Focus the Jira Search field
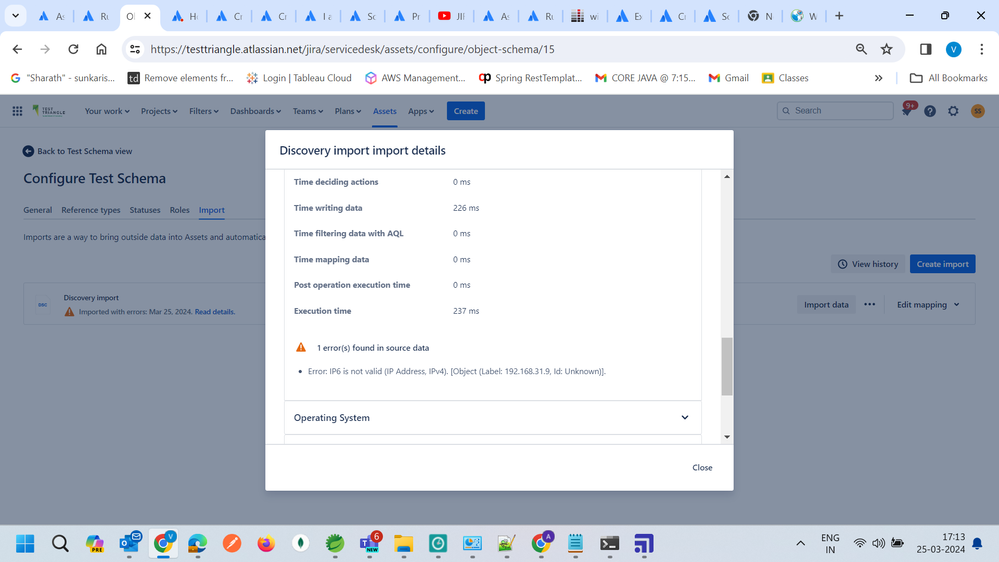The image size is (999, 562). click(835, 111)
